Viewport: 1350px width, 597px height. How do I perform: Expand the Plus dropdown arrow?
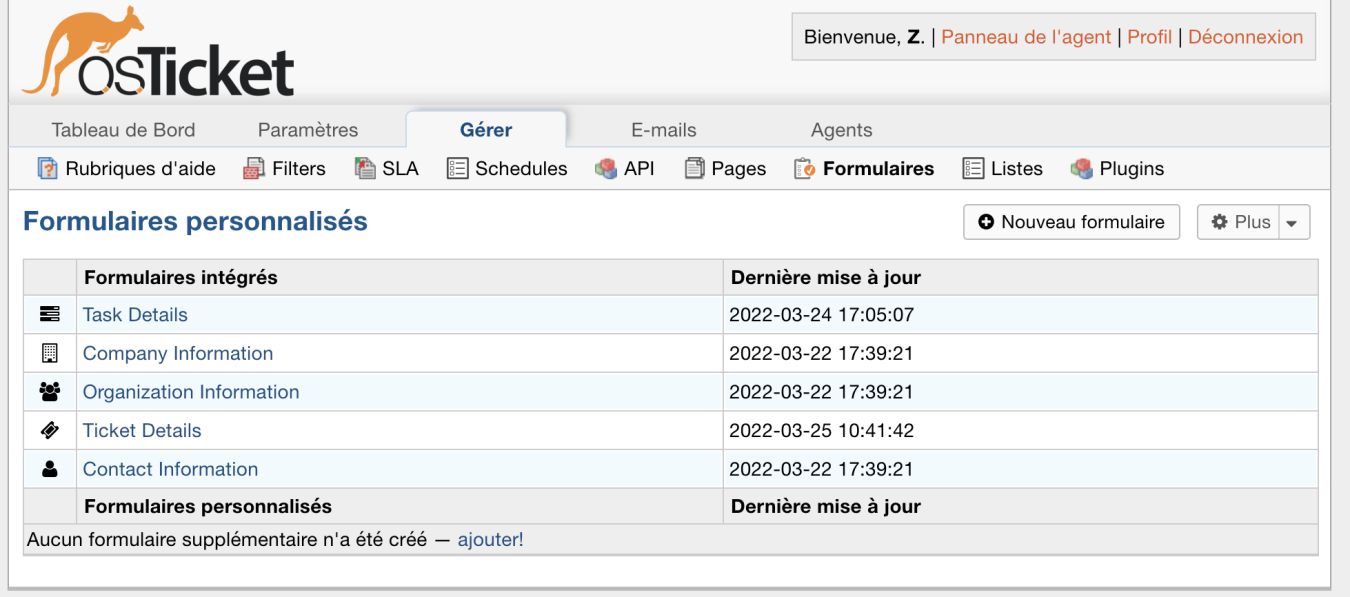1291,223
